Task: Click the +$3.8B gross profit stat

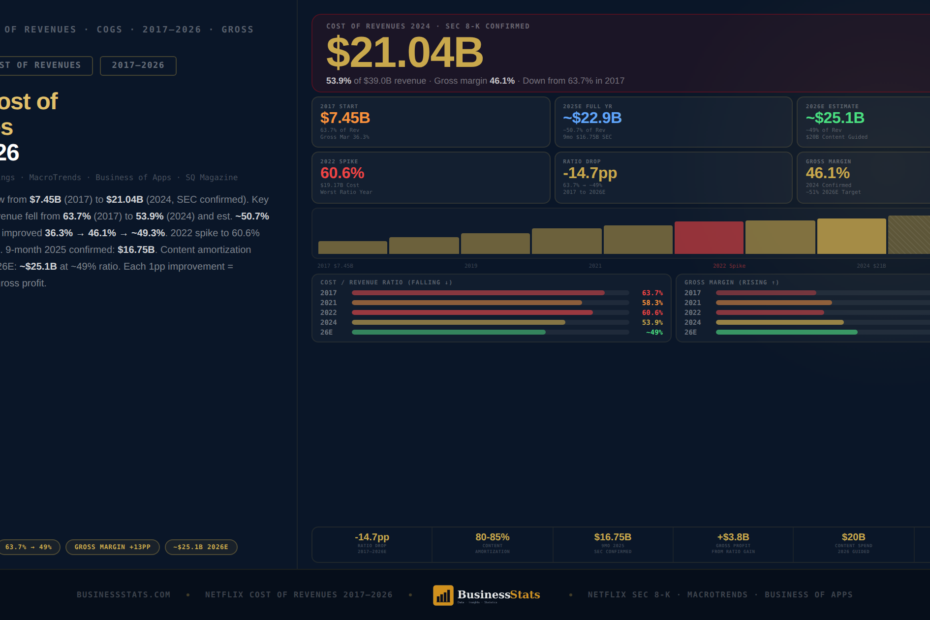Action: [x=733, y=543]
